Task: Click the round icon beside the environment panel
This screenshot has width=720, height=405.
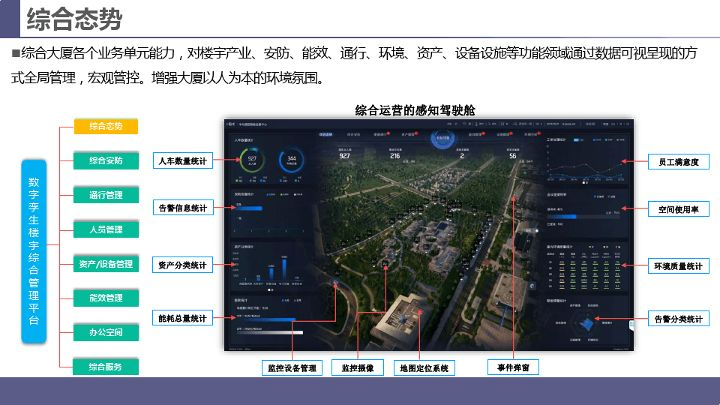Action: click(532, 286)
